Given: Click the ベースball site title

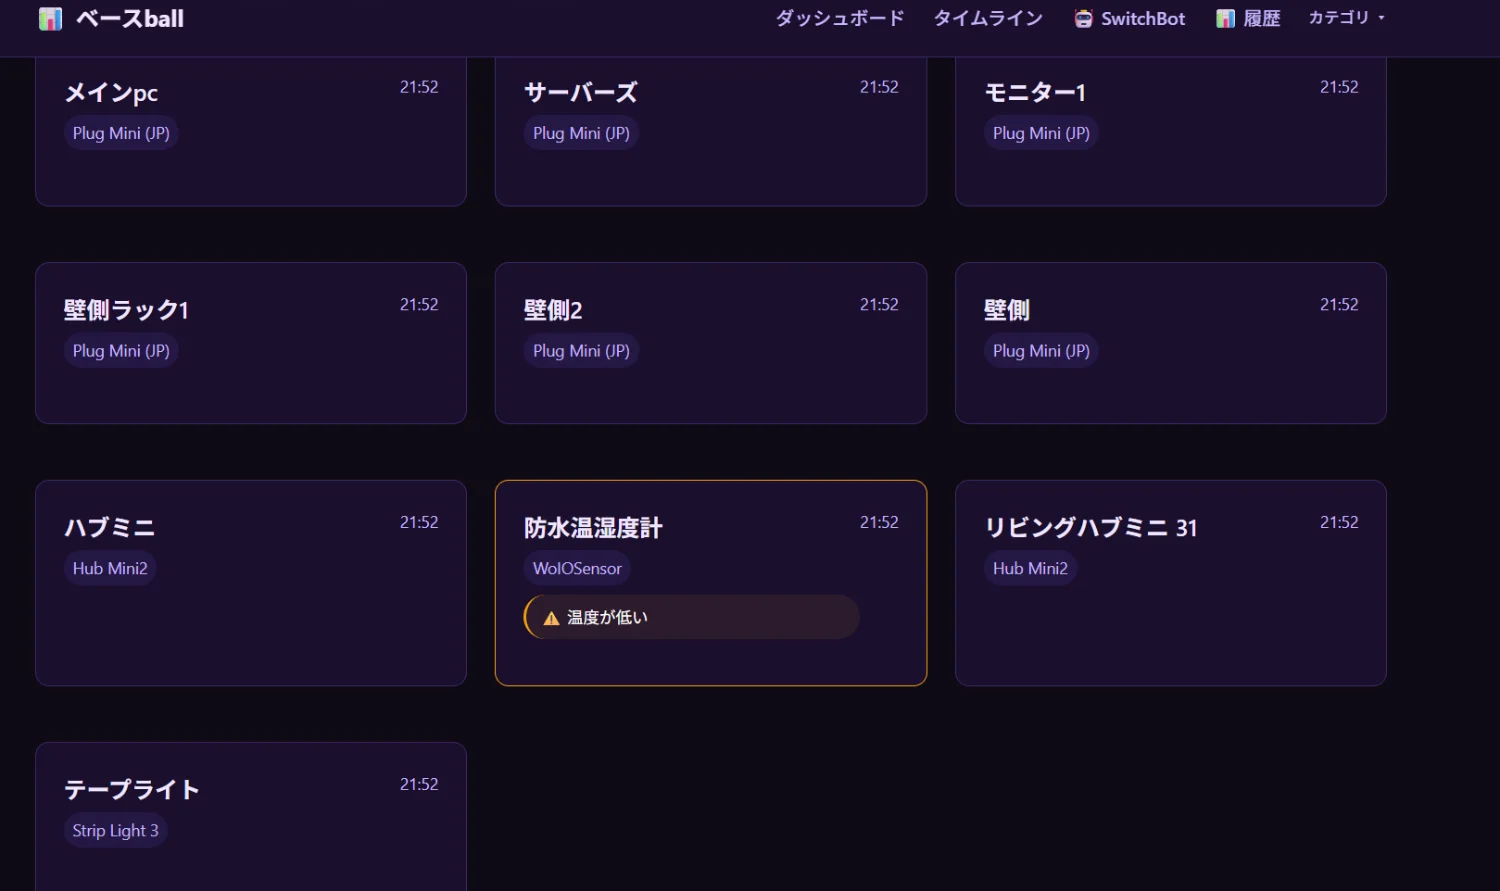Looking at the screenshot, I should pos(130,19).
